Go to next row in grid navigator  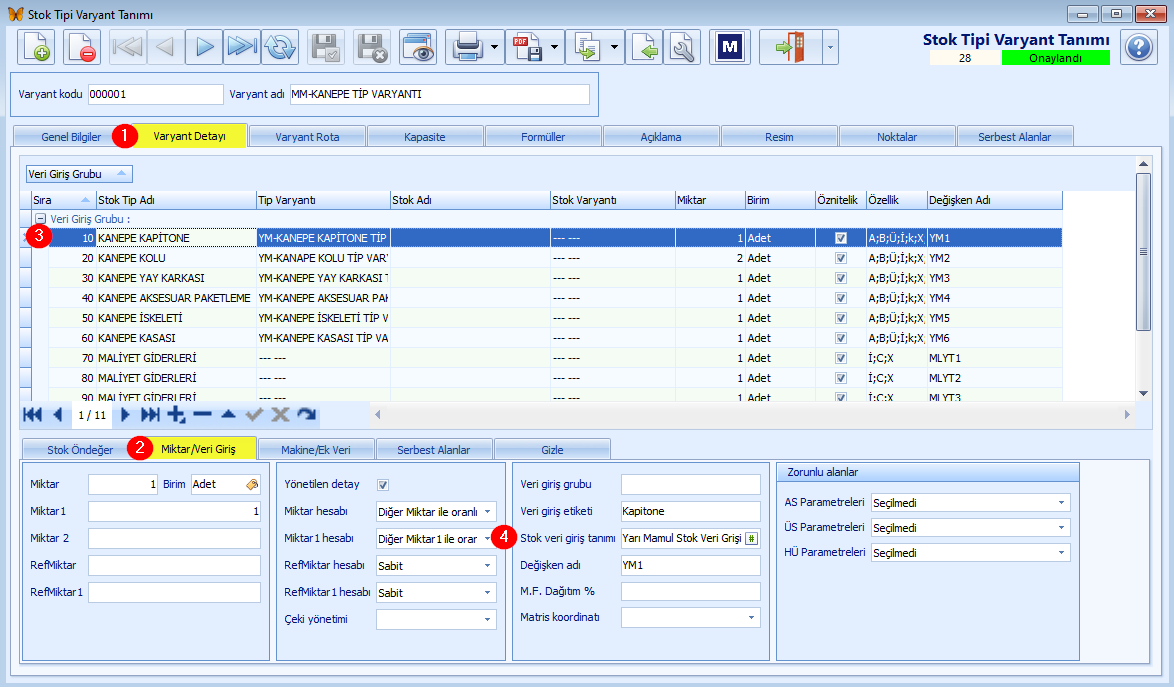[x=125, y=415]
